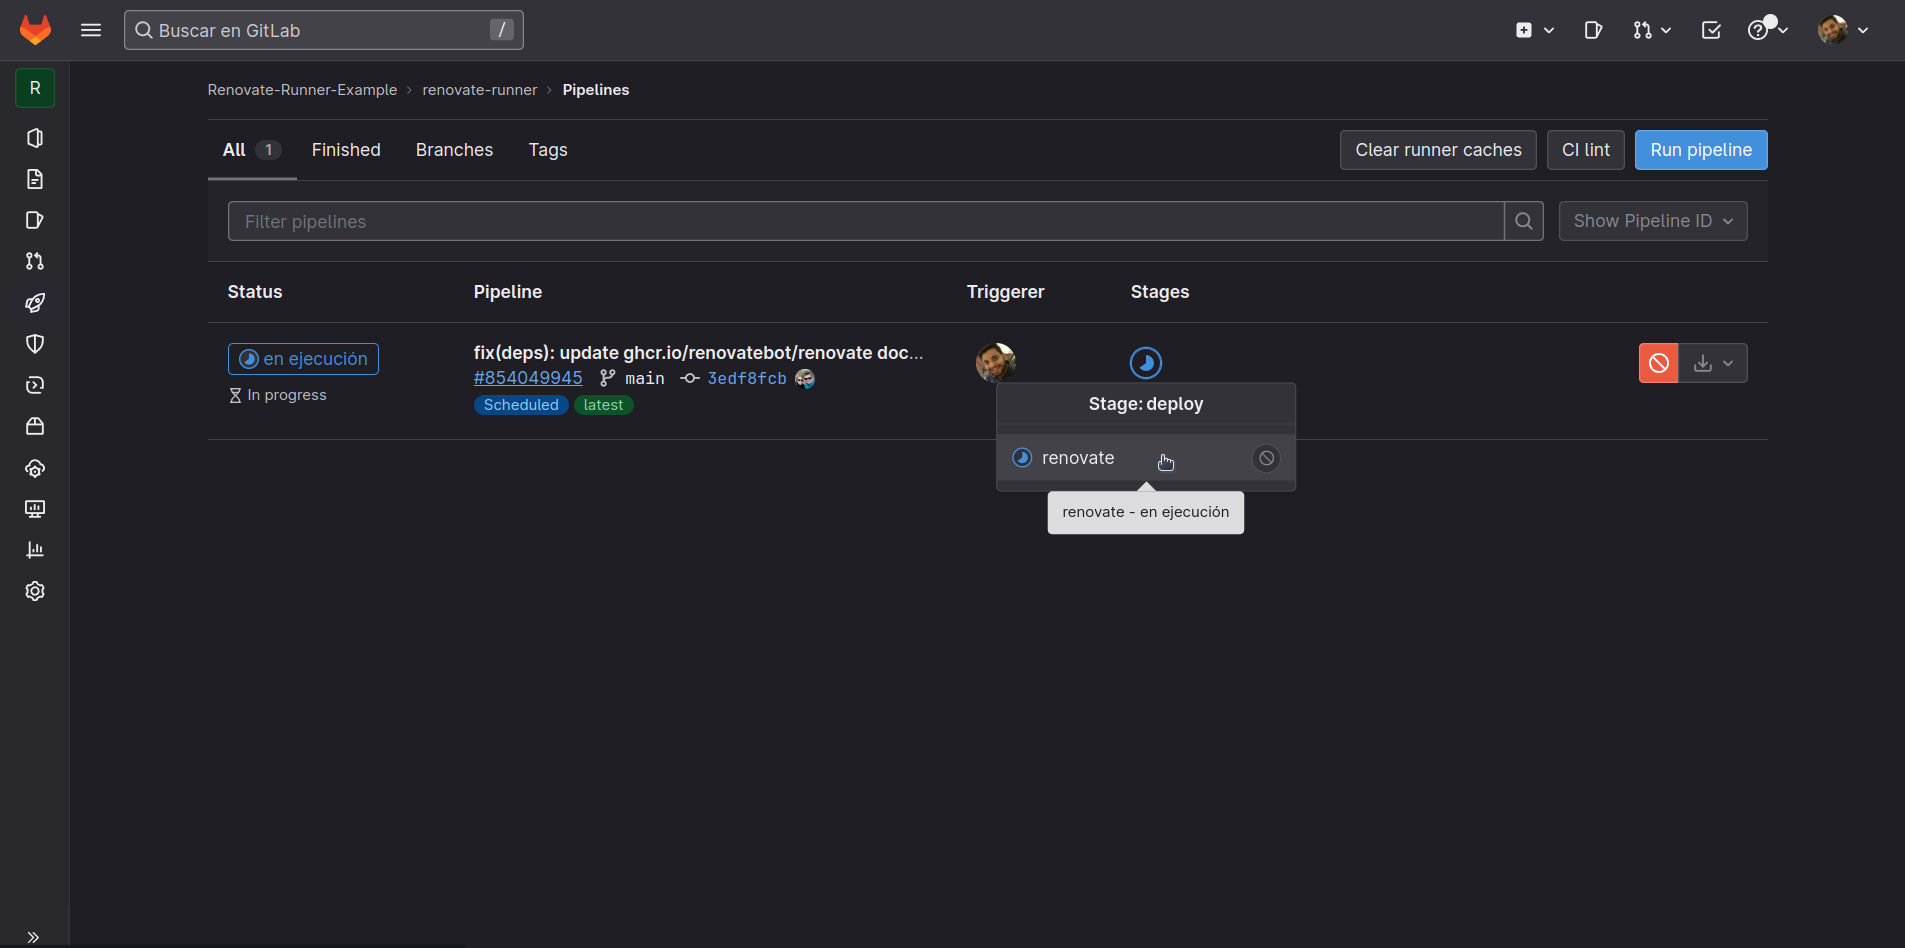Expand the sidebar with double chevron
The height and width of the screenshot is (948, 1905).
[33, 937]
